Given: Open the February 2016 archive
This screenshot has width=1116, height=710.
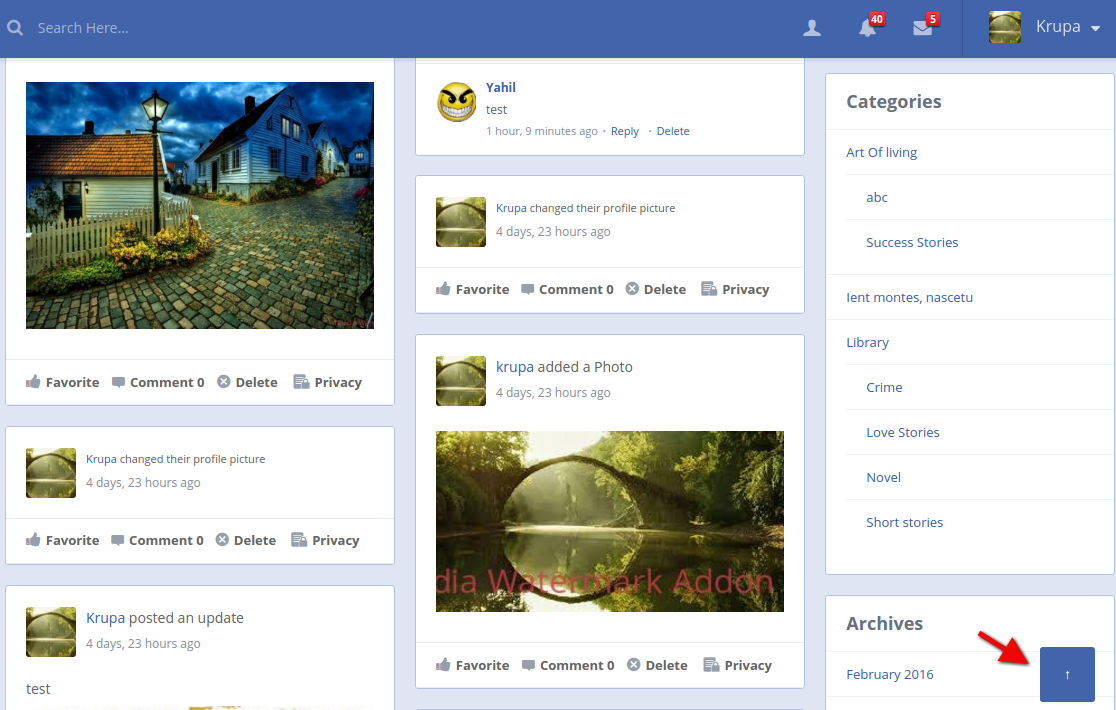Looking at the screenshot, I should pyautogui.click(x=889, y=674).
